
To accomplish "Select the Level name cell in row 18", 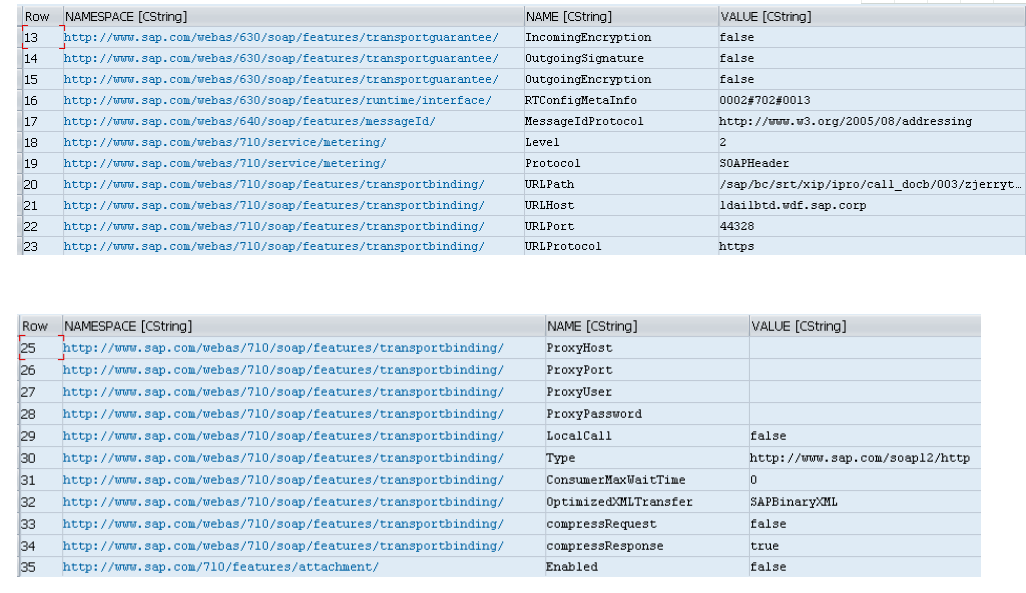I will (542, 143).
